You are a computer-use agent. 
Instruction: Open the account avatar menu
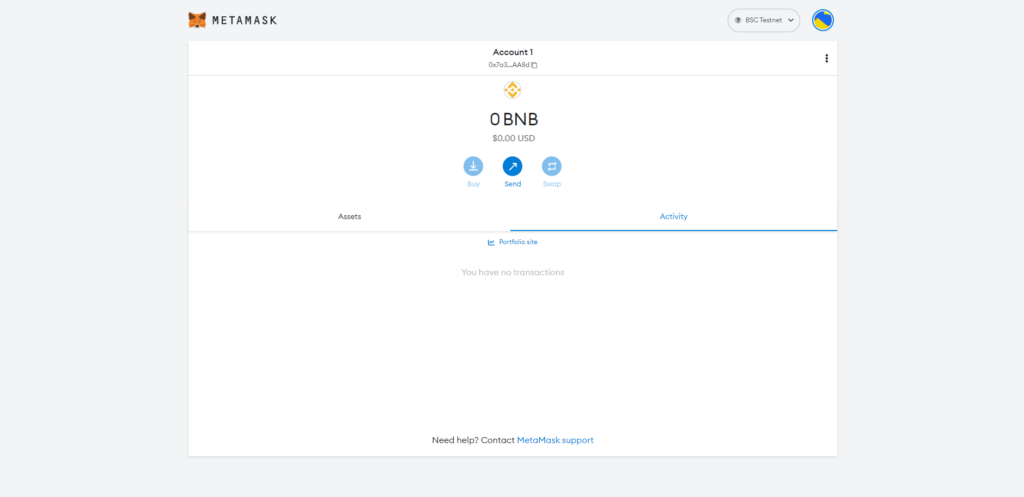[823, 20]
